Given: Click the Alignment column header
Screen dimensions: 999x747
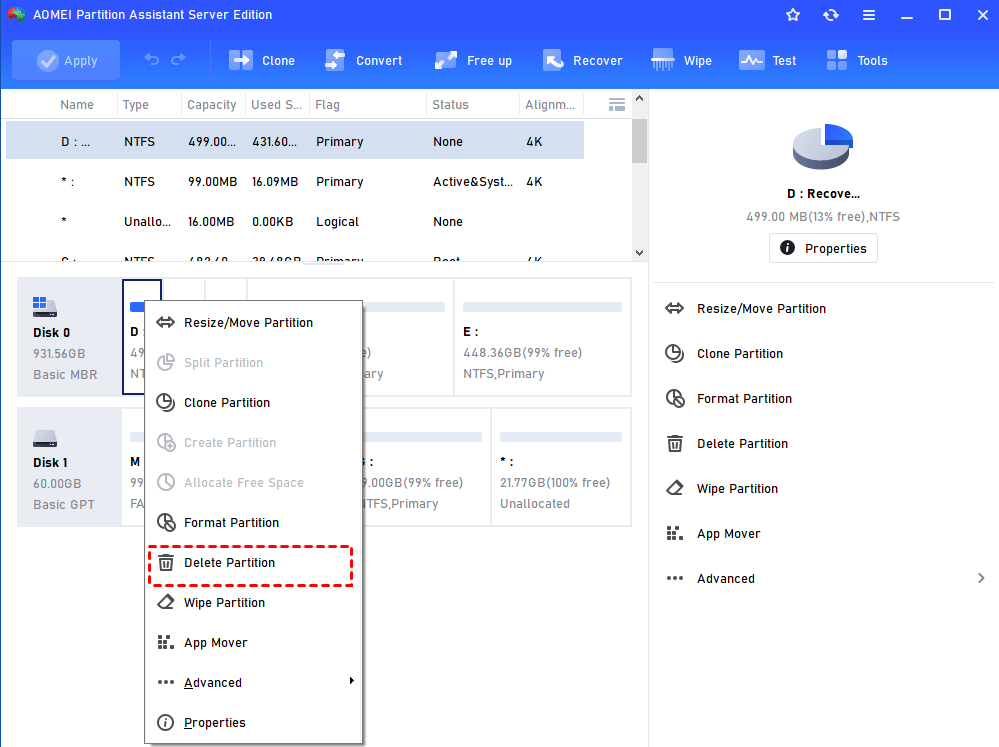Looking at the screenshot, I should (x=550, y=105).
